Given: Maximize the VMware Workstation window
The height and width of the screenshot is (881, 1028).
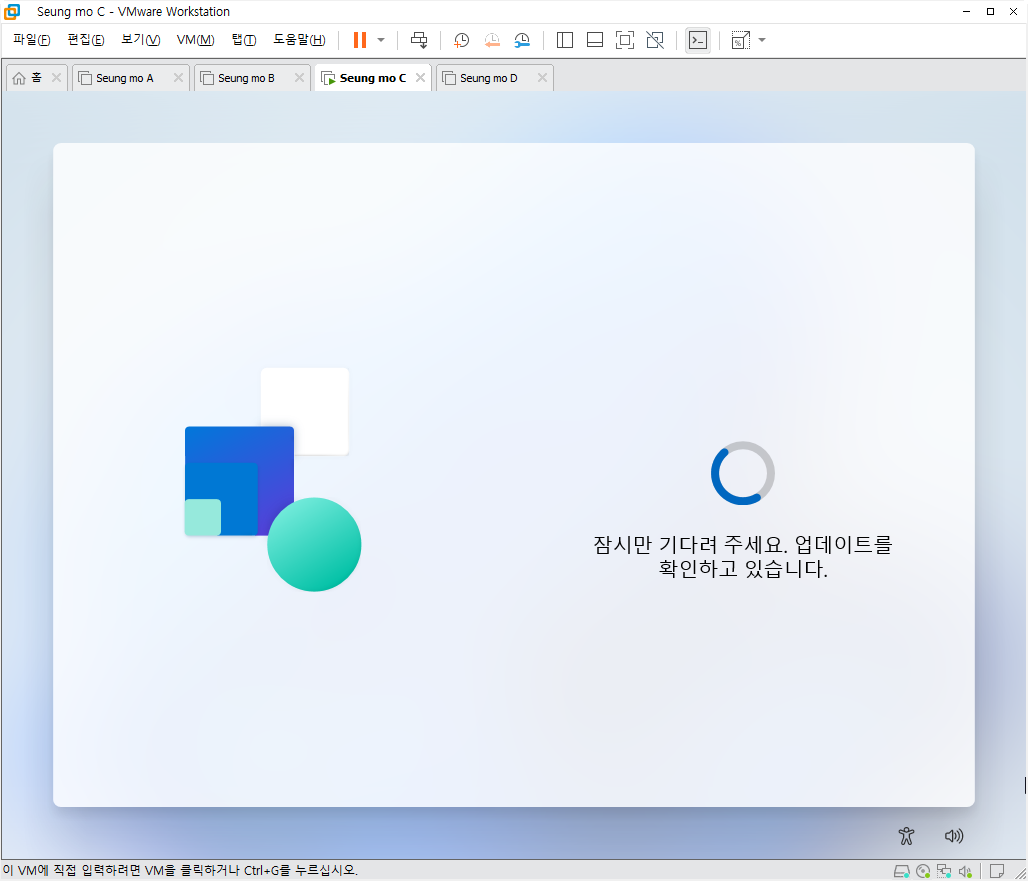Looking at the screenshot, I should 990,12.
